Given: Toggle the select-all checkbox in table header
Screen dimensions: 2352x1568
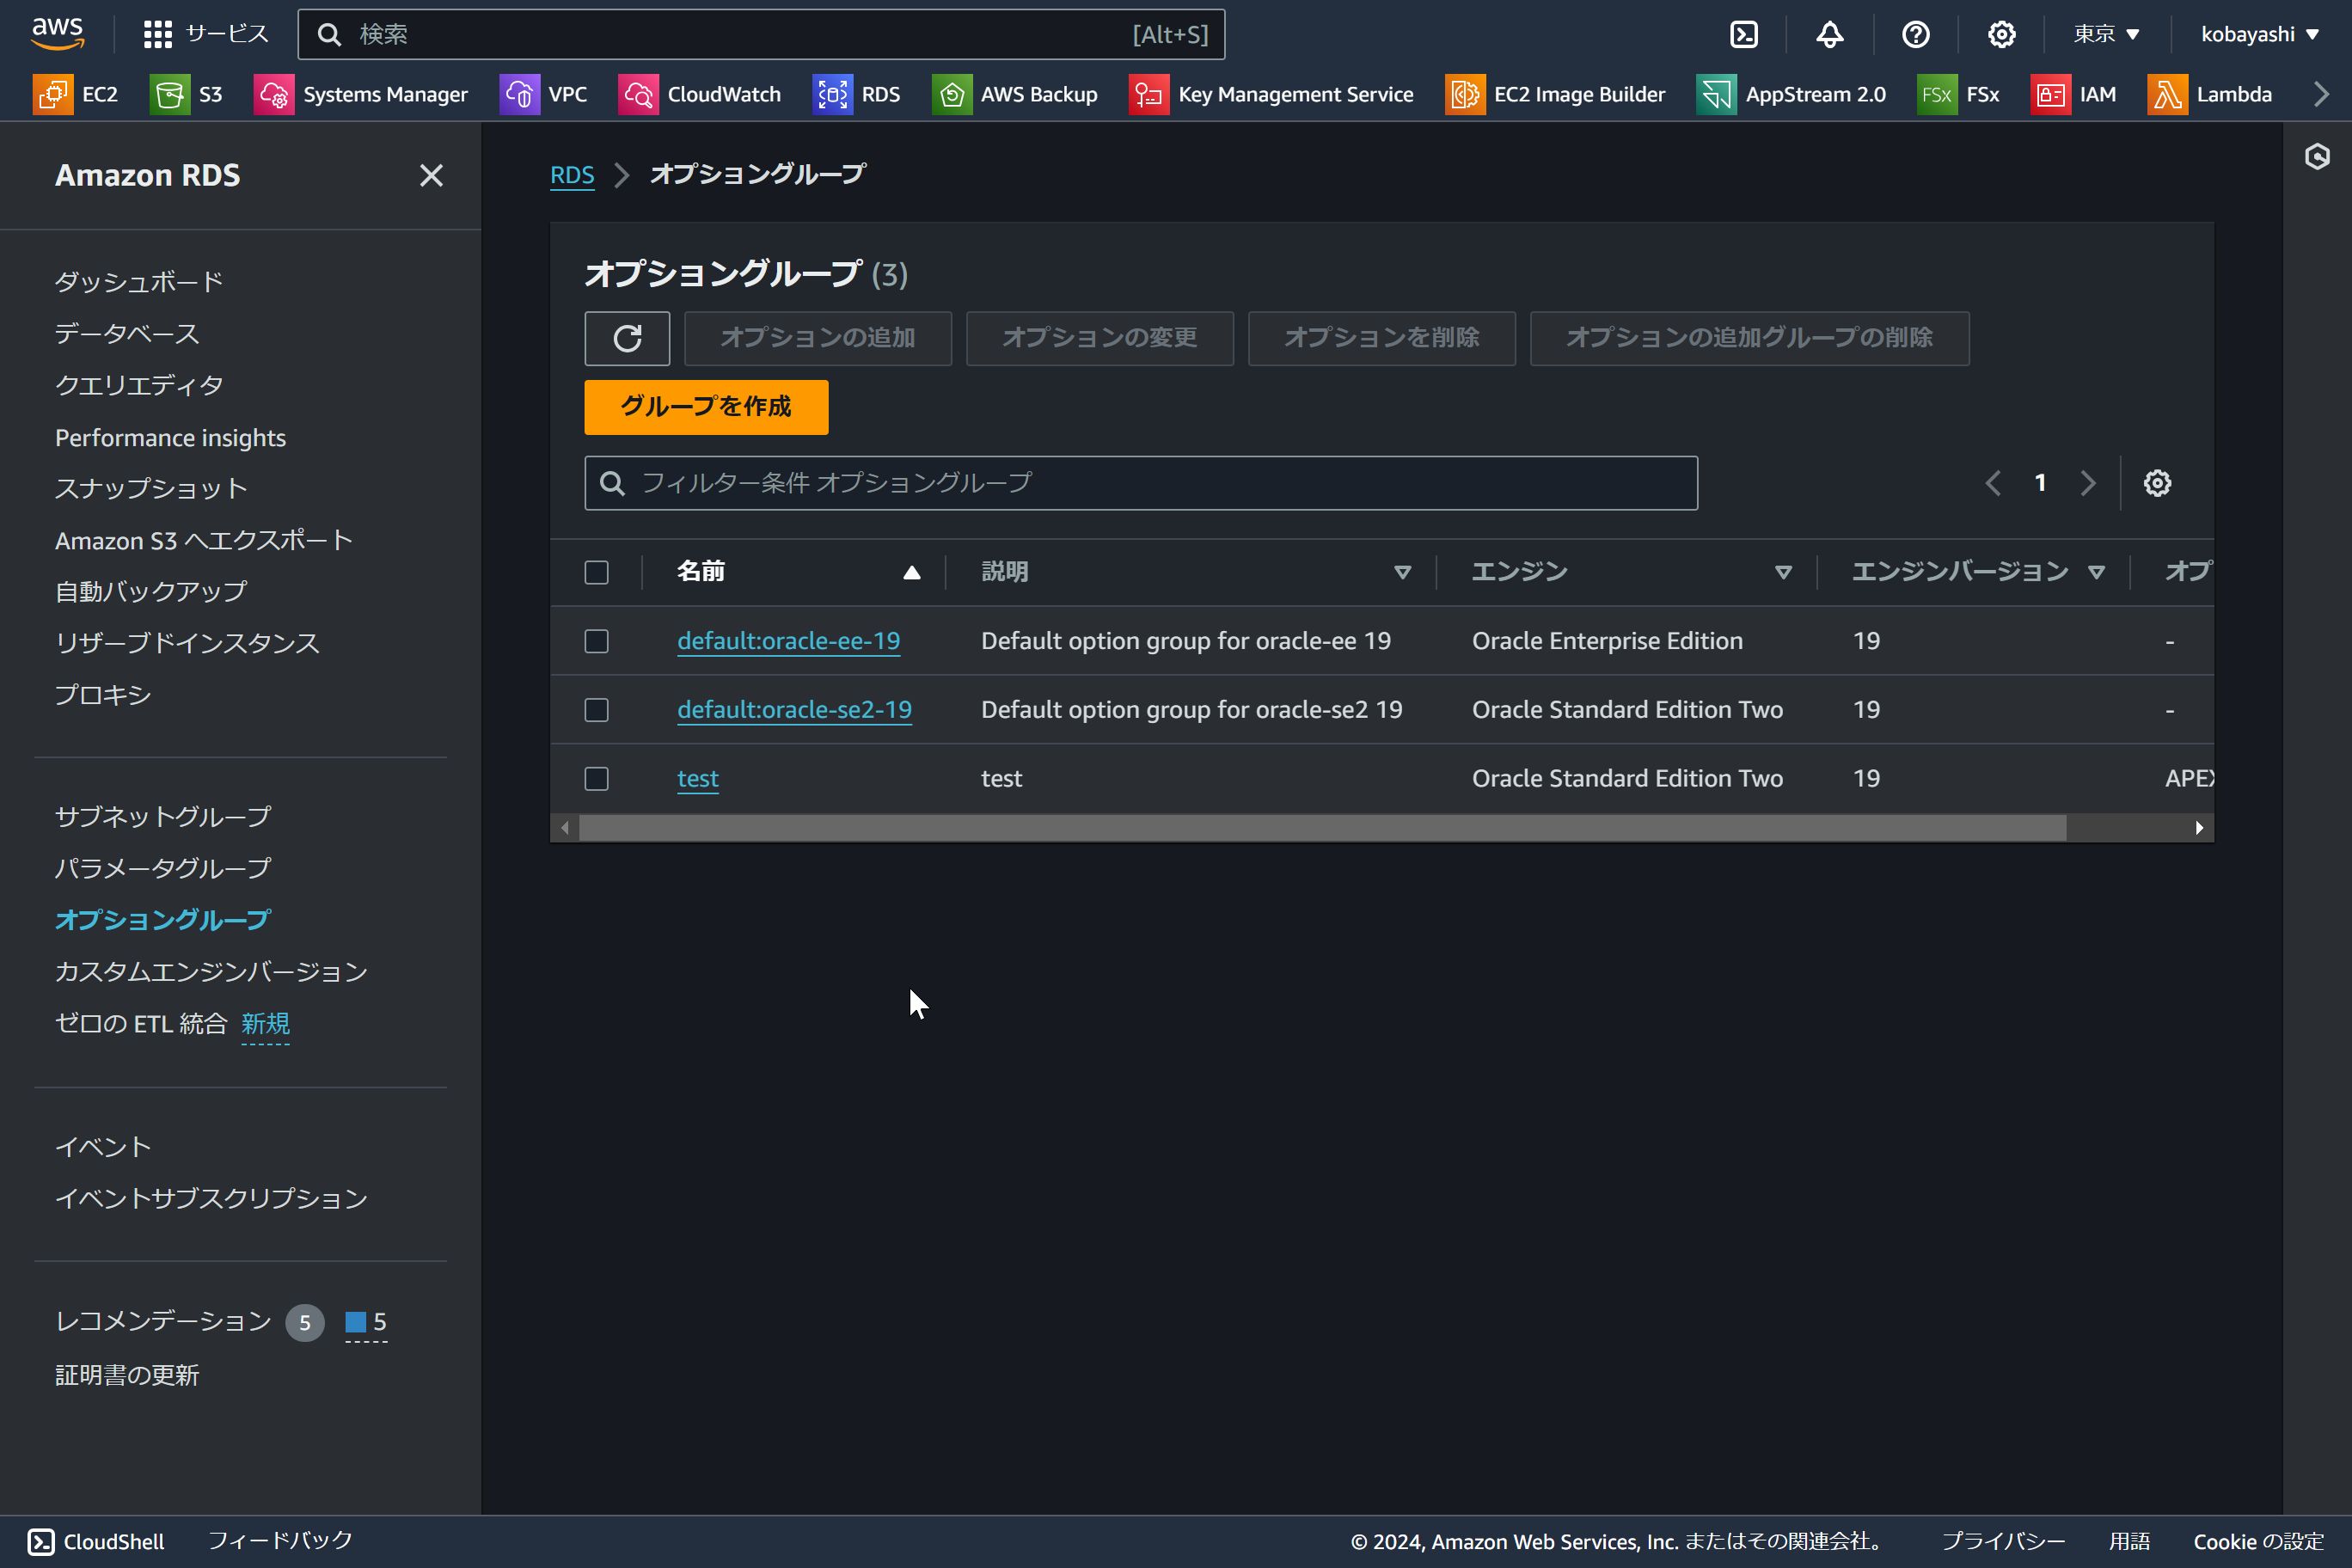Looking at the screenshot, I should point(597,571).
